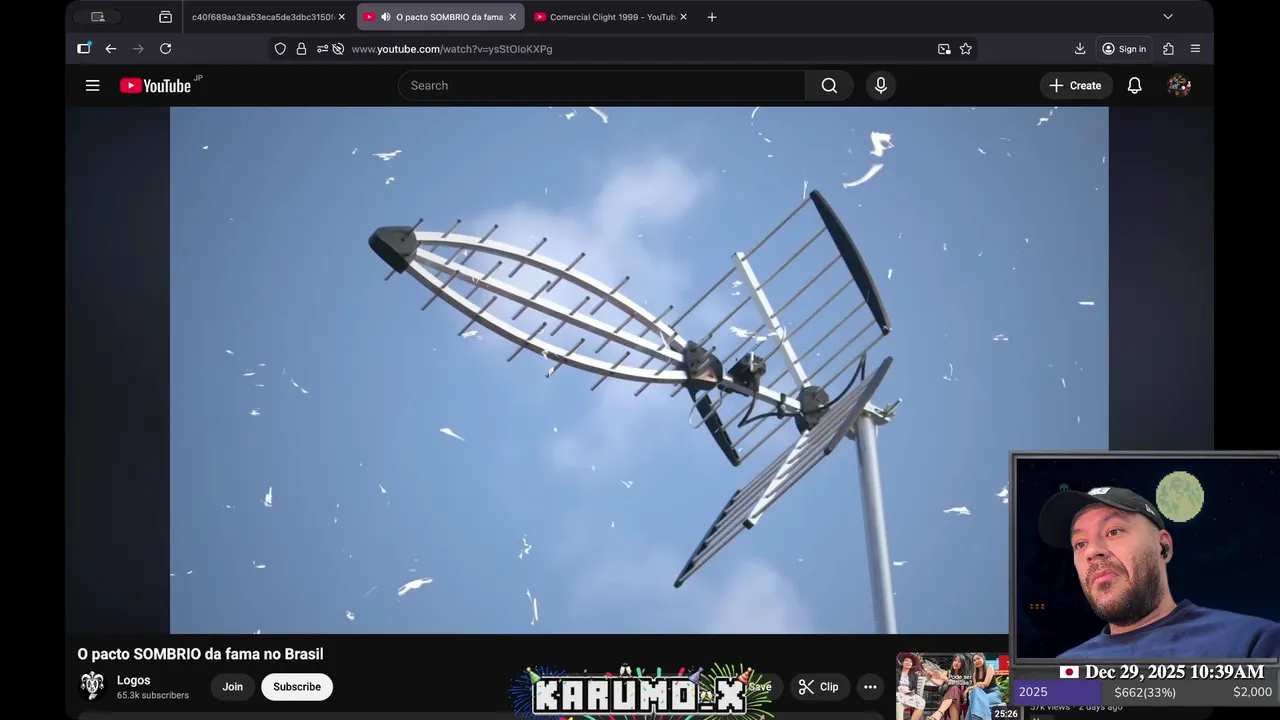This screenshot has width=1280, height=720.
Task: Close the Comercial Clight 1999 tab
Action: click(683, 17)
